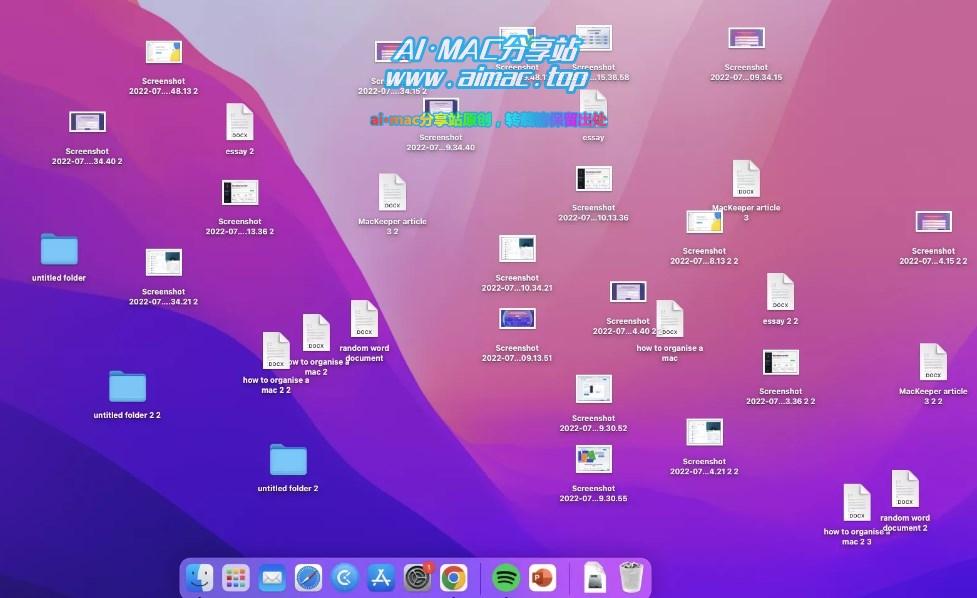Image resolution: width=977 pixels, height=598 pixels.
Task: Select the "Screenshot 2022-07...10.13.36" thumbnail
Action: point(594,179)
